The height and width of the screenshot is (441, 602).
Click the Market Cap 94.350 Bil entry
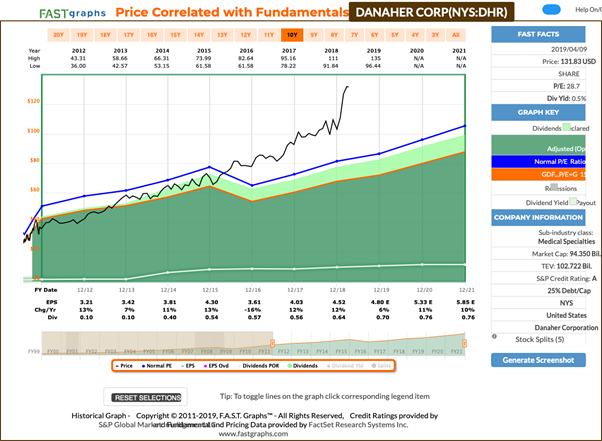566,254
